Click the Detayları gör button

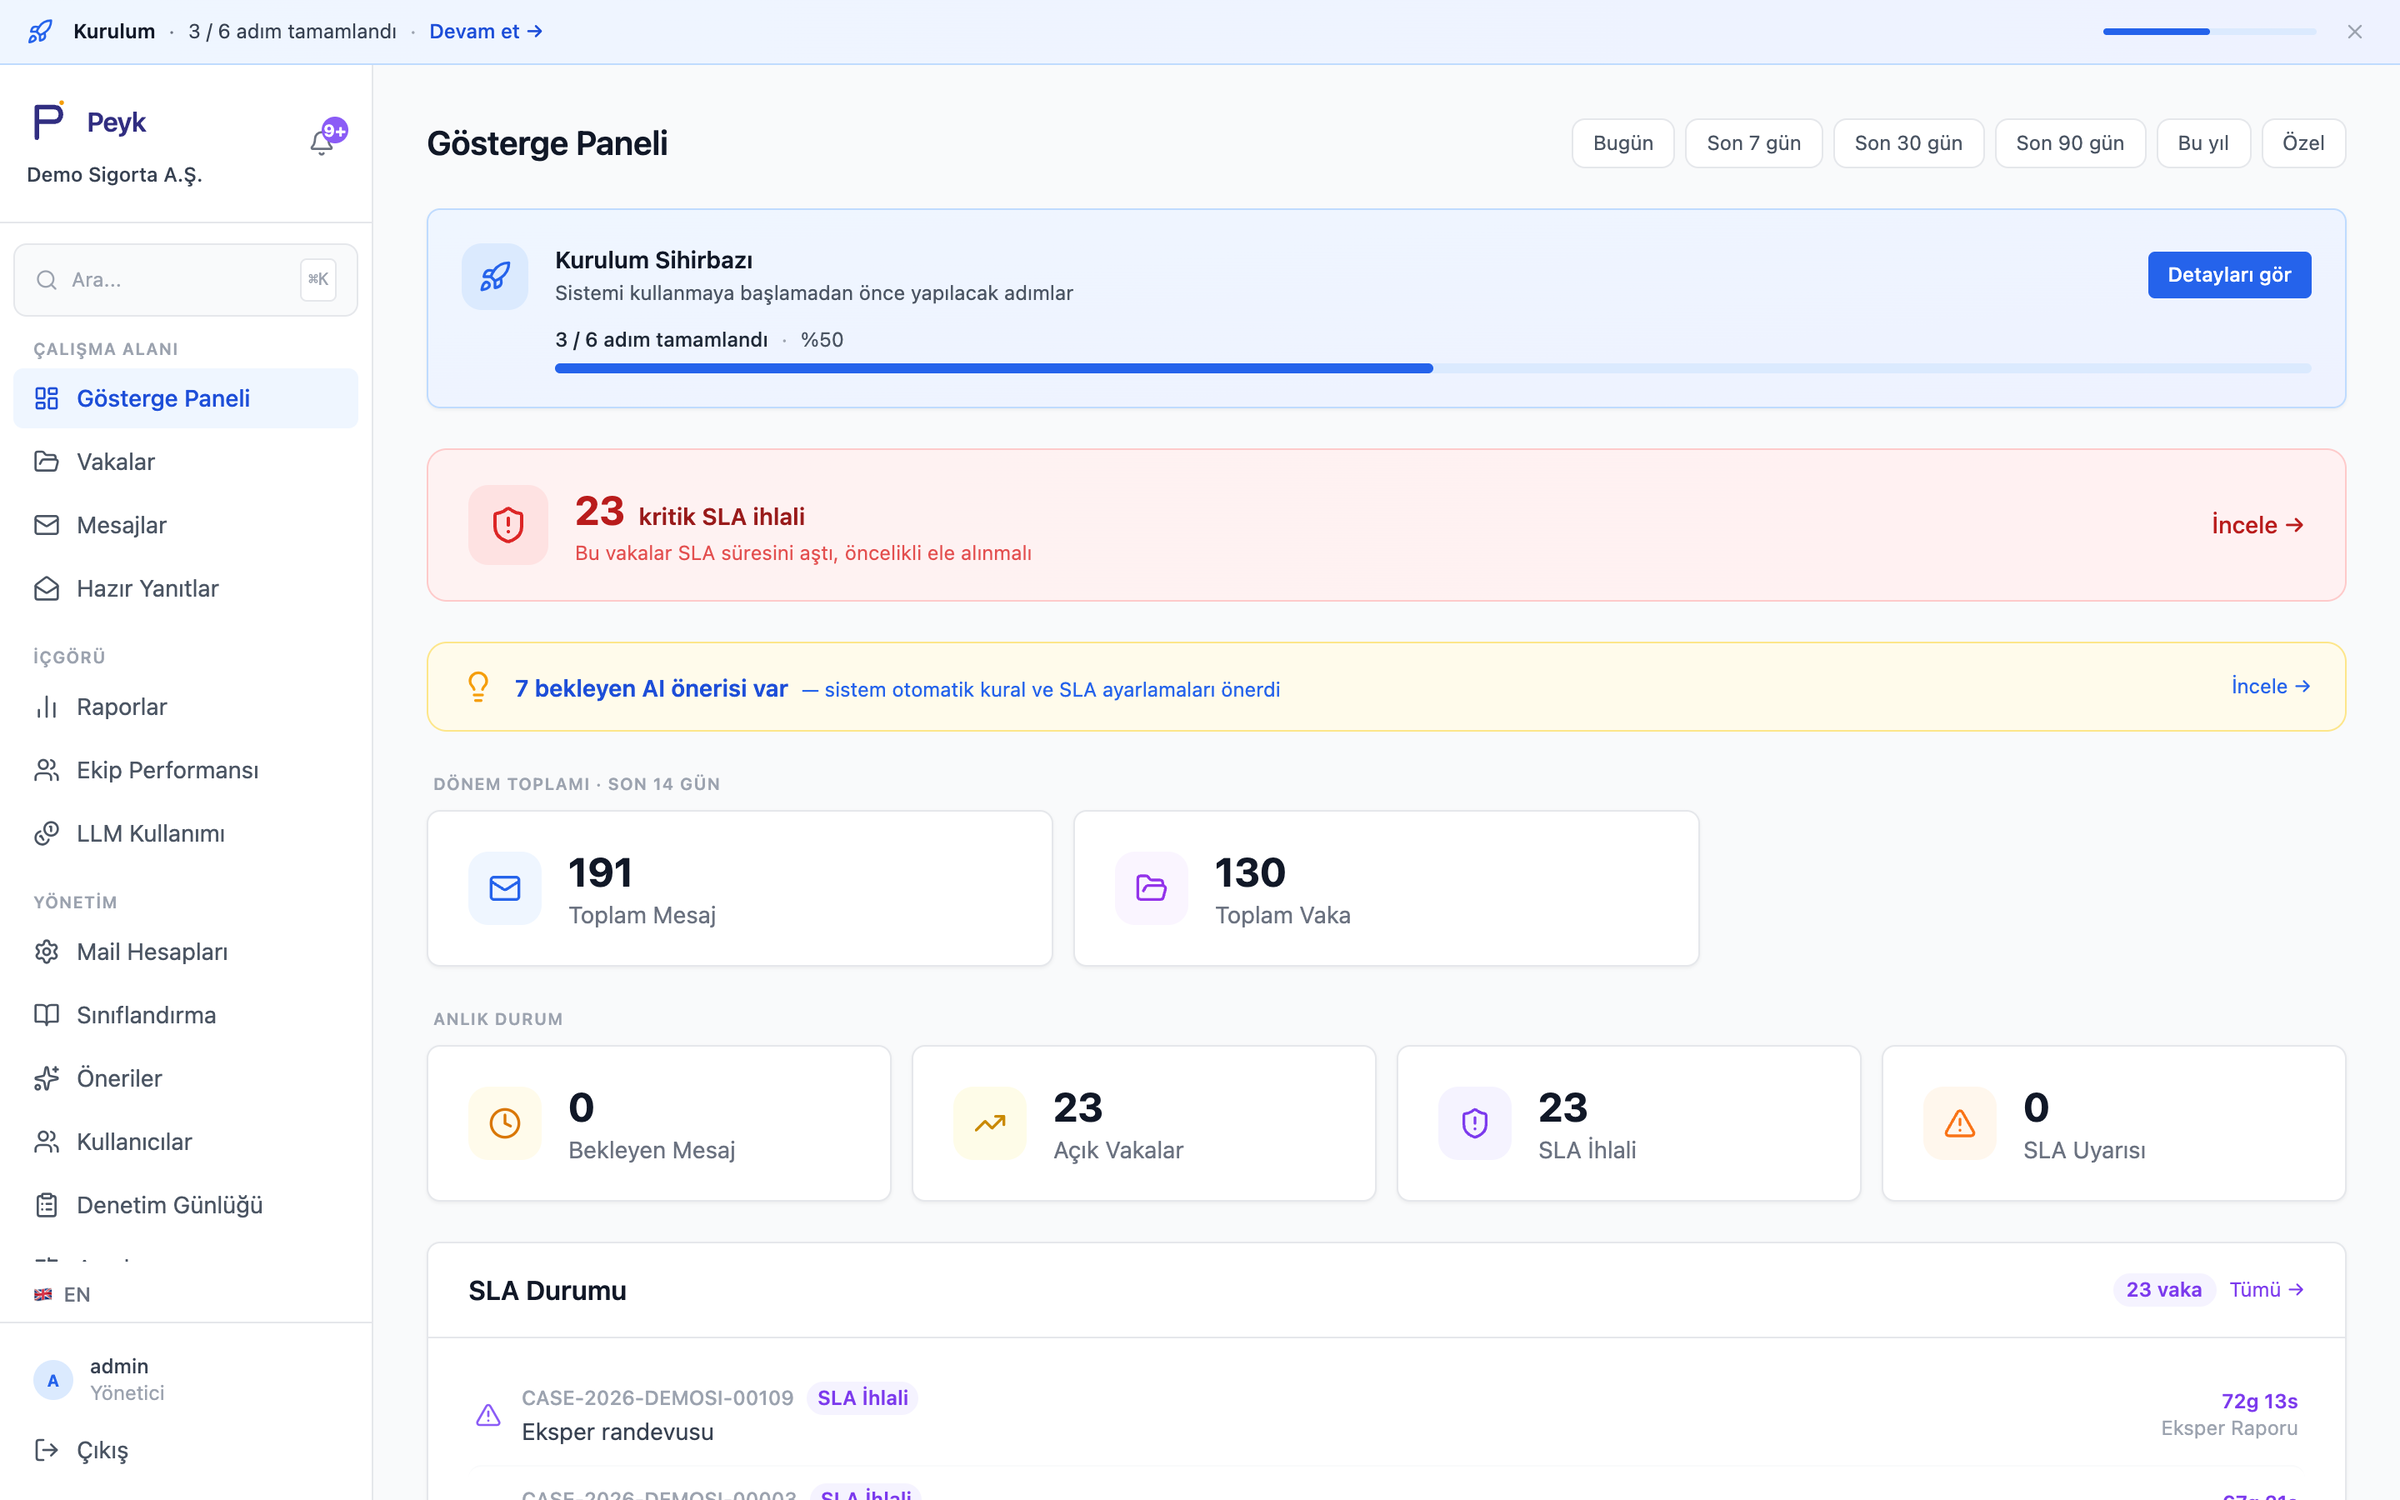(2228, 275)
